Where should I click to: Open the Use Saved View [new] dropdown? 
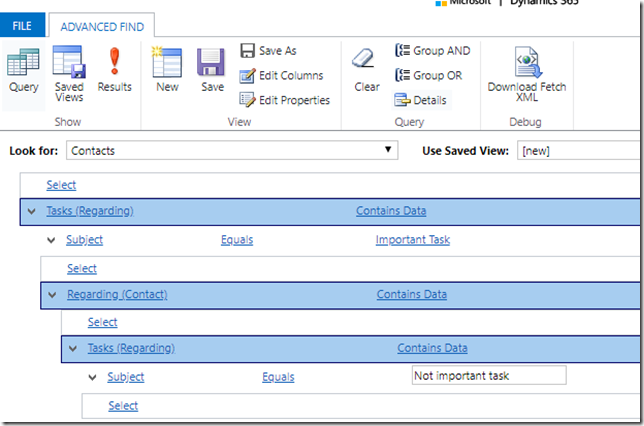pyautogui.click(x=579, y=151)
